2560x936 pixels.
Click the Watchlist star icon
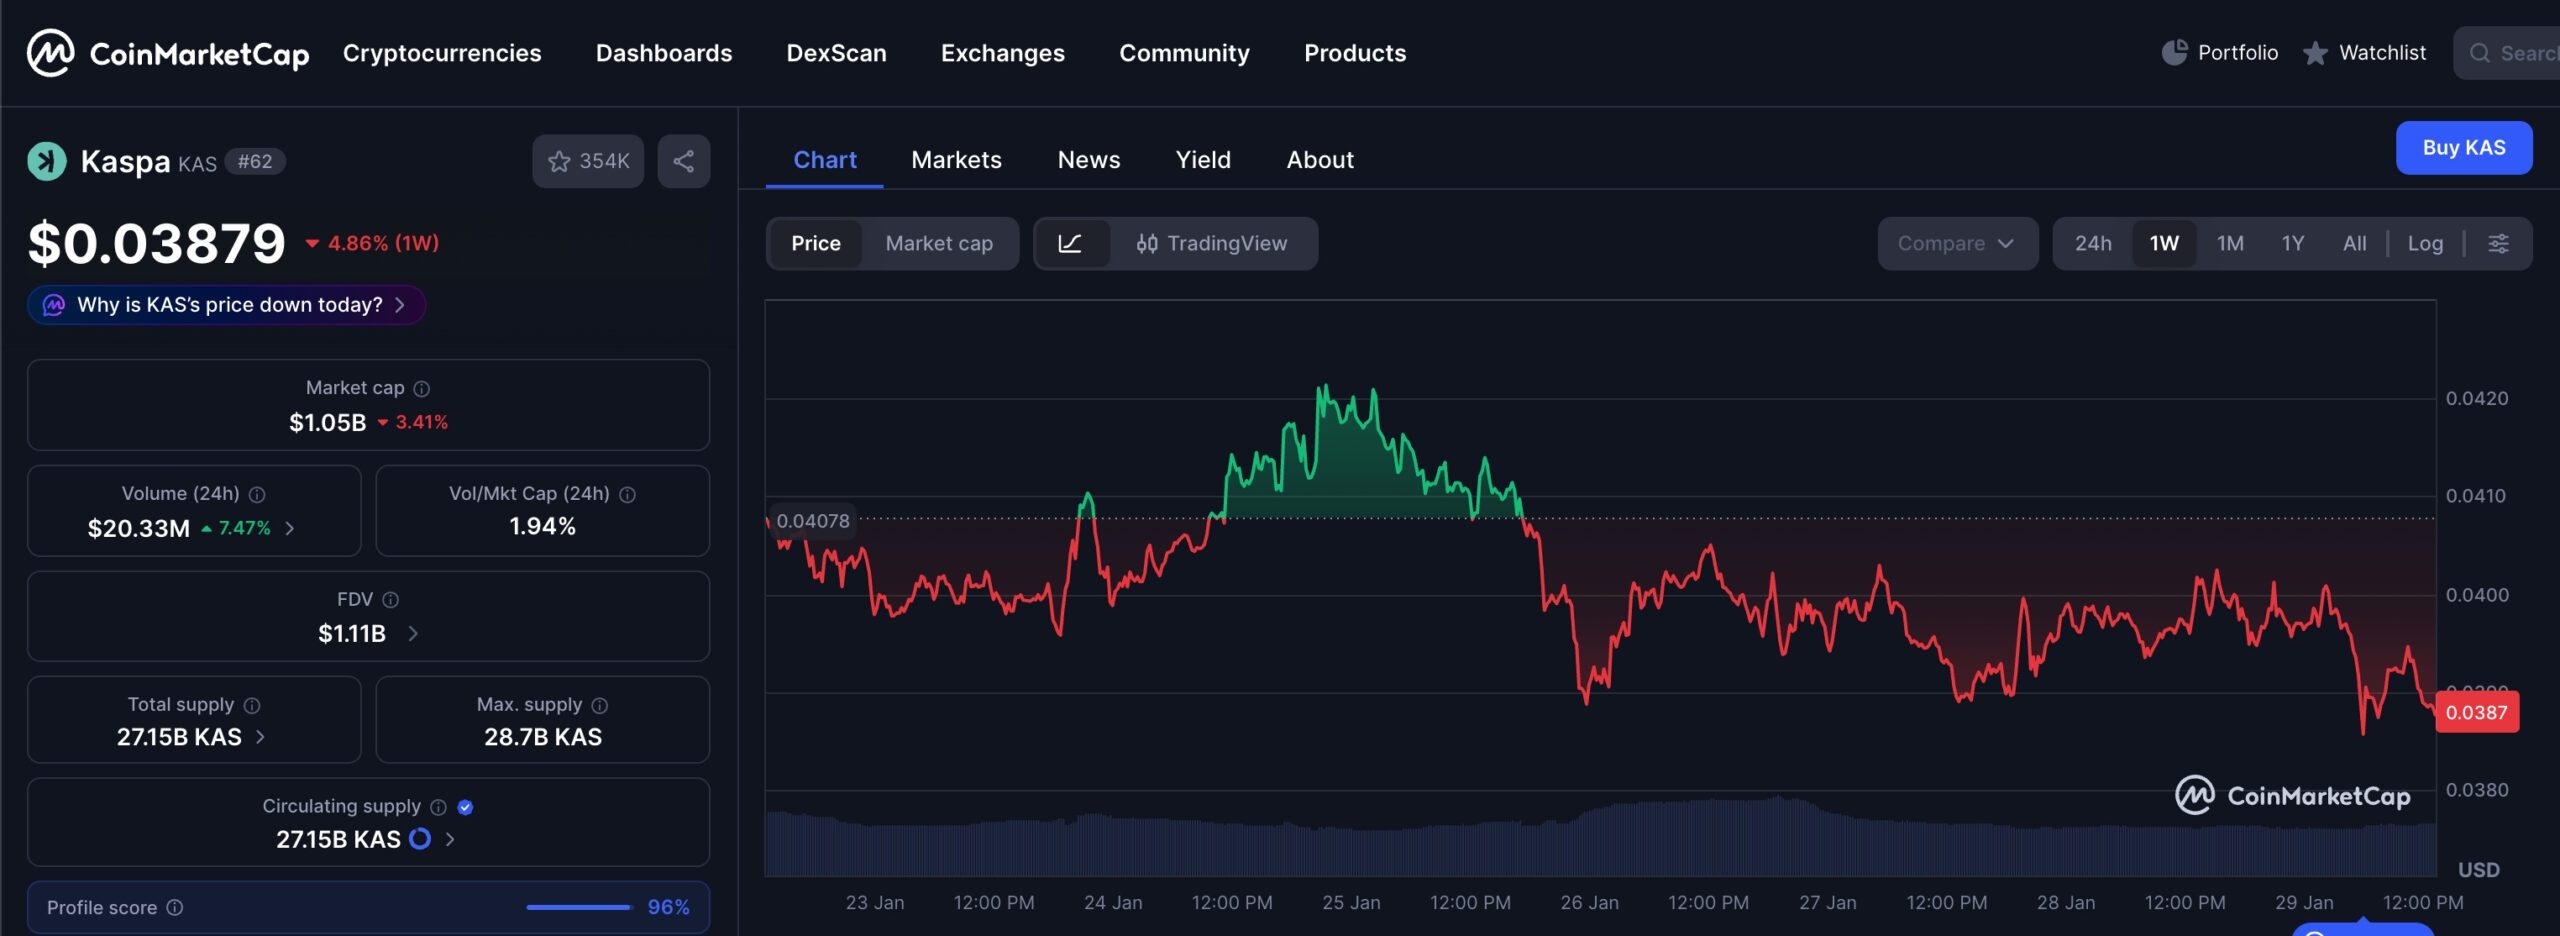tap(2315, 53)
